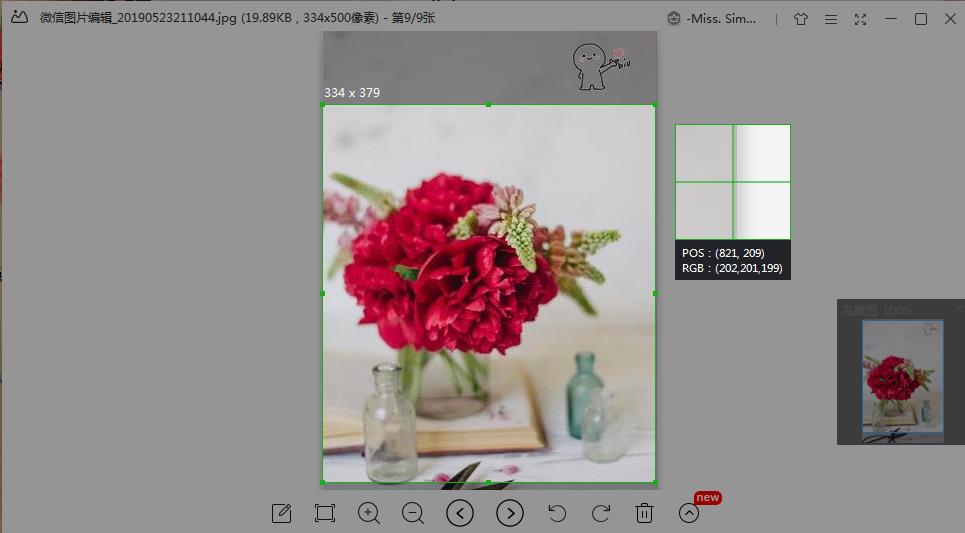
Task: Zoom out with the magnifier minus
Action: click(413, 513)
